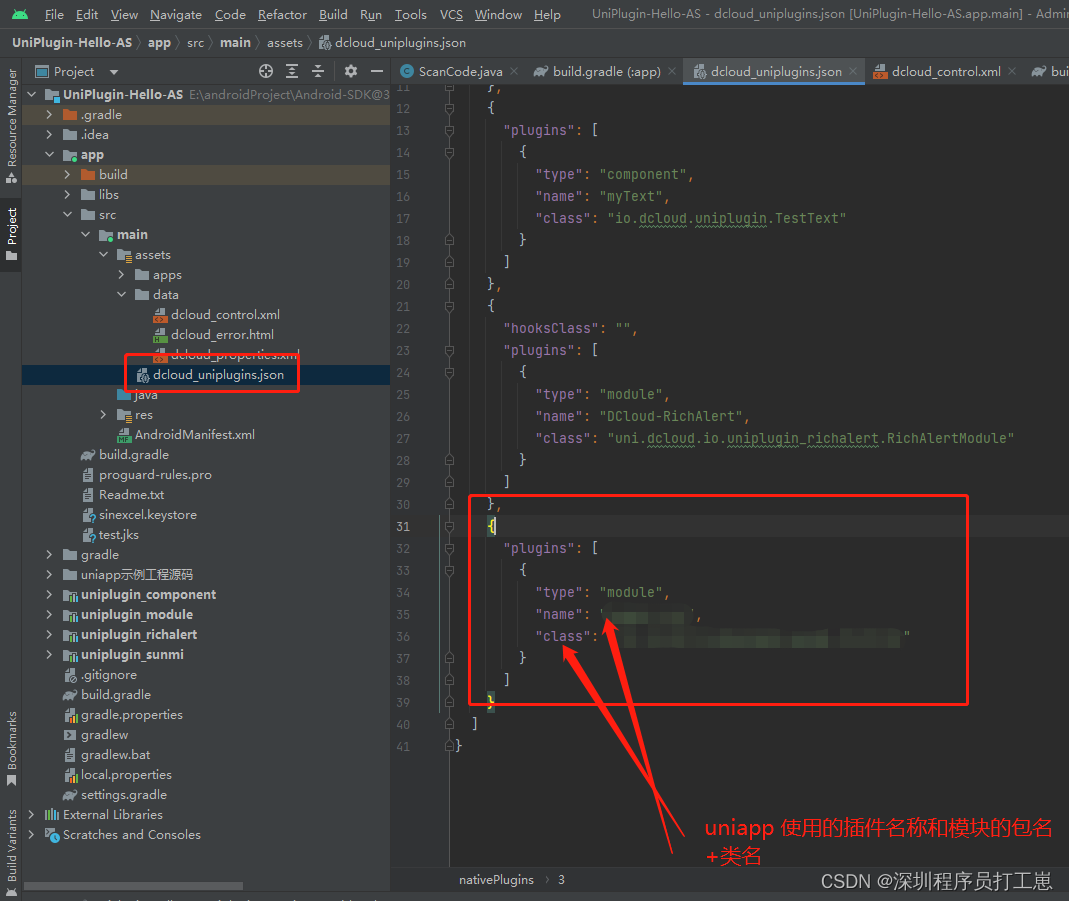1069x901 pixels.
Task: Open Project panel settings gear
Action: [x=350, y=72]
